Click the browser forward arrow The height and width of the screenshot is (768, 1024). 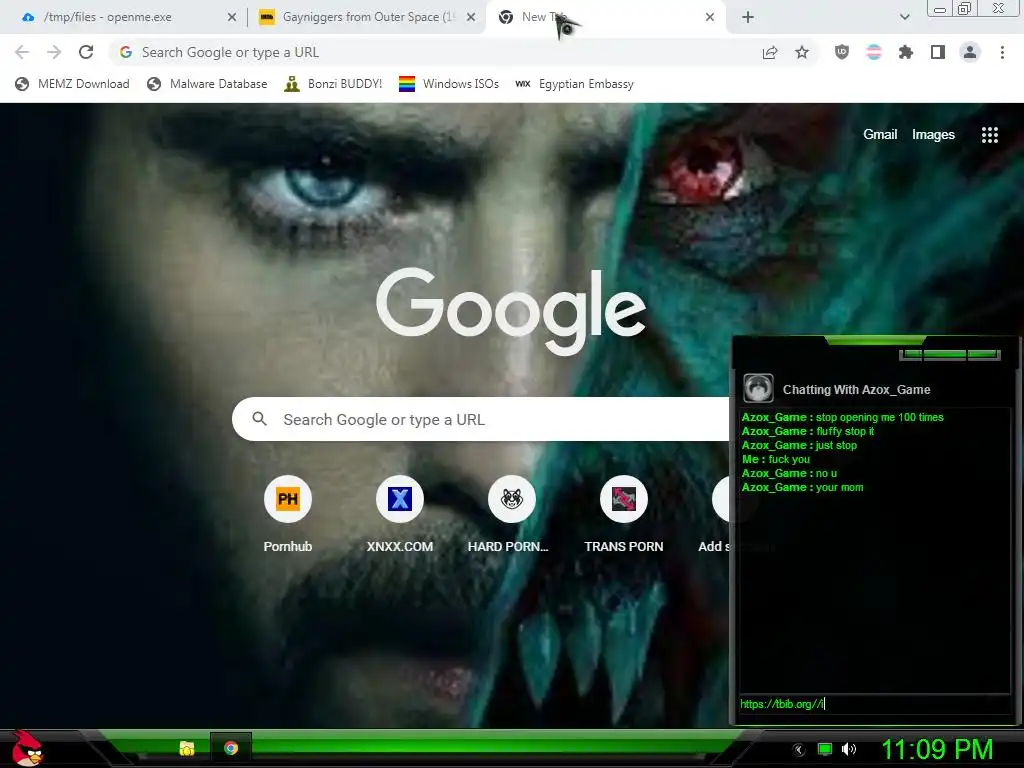click(x=54, y=52)
